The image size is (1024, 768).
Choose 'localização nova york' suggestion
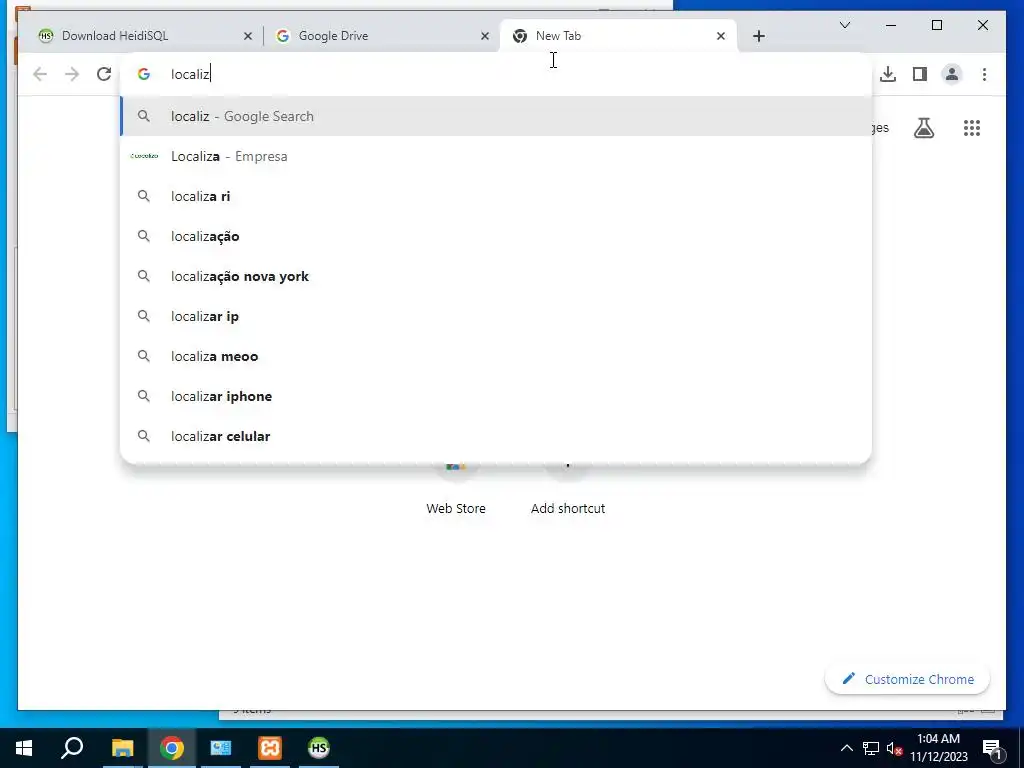point(496,276)
